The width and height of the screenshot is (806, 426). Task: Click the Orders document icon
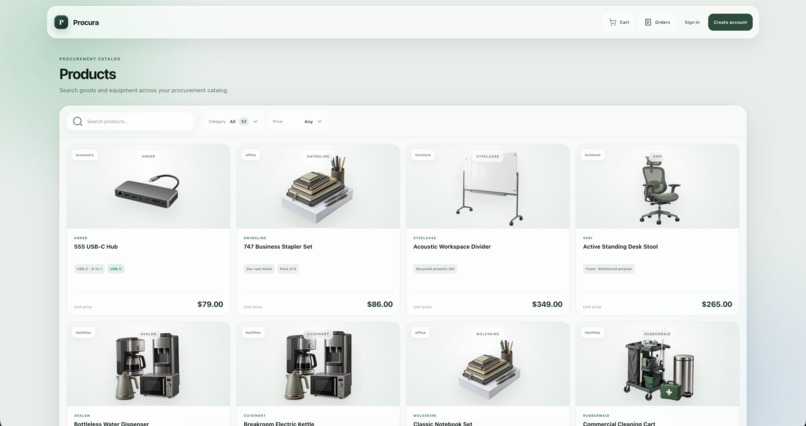[x=648, y=22]
